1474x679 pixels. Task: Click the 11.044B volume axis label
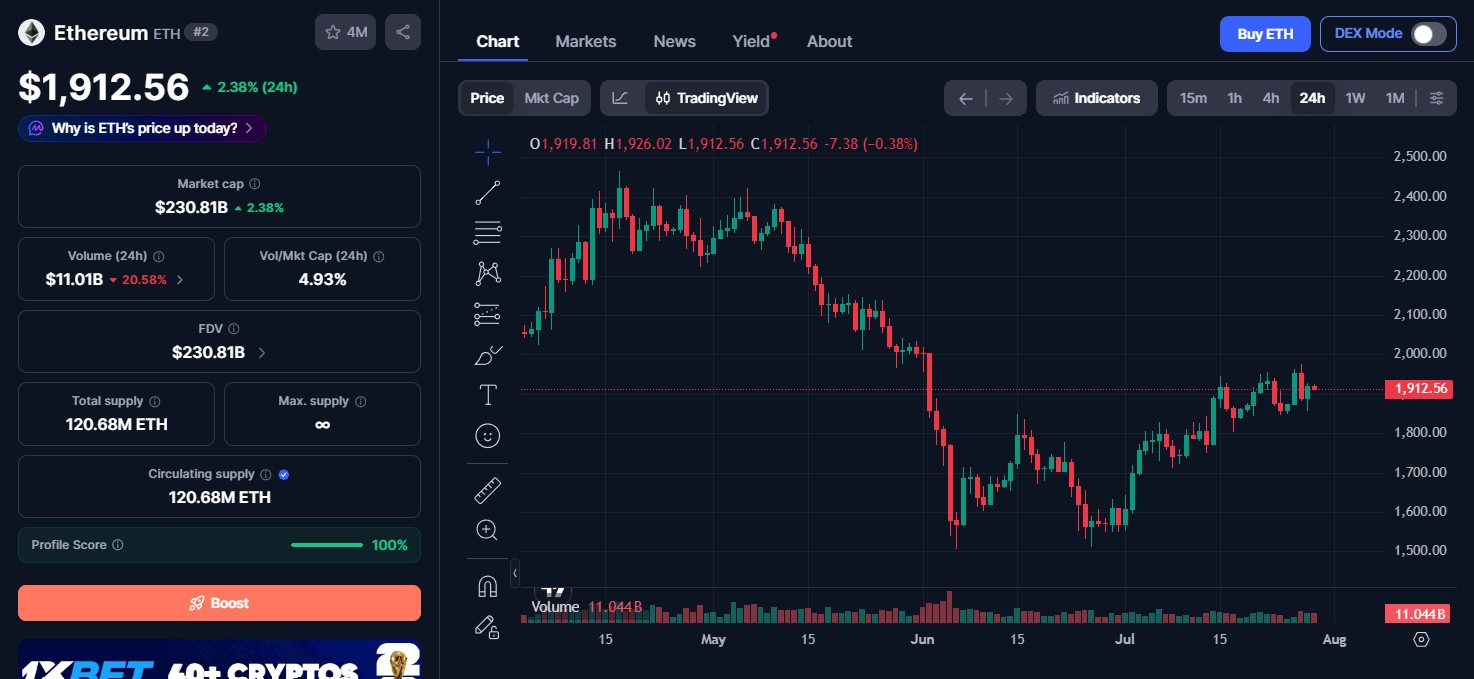[x=1418, y=614]
